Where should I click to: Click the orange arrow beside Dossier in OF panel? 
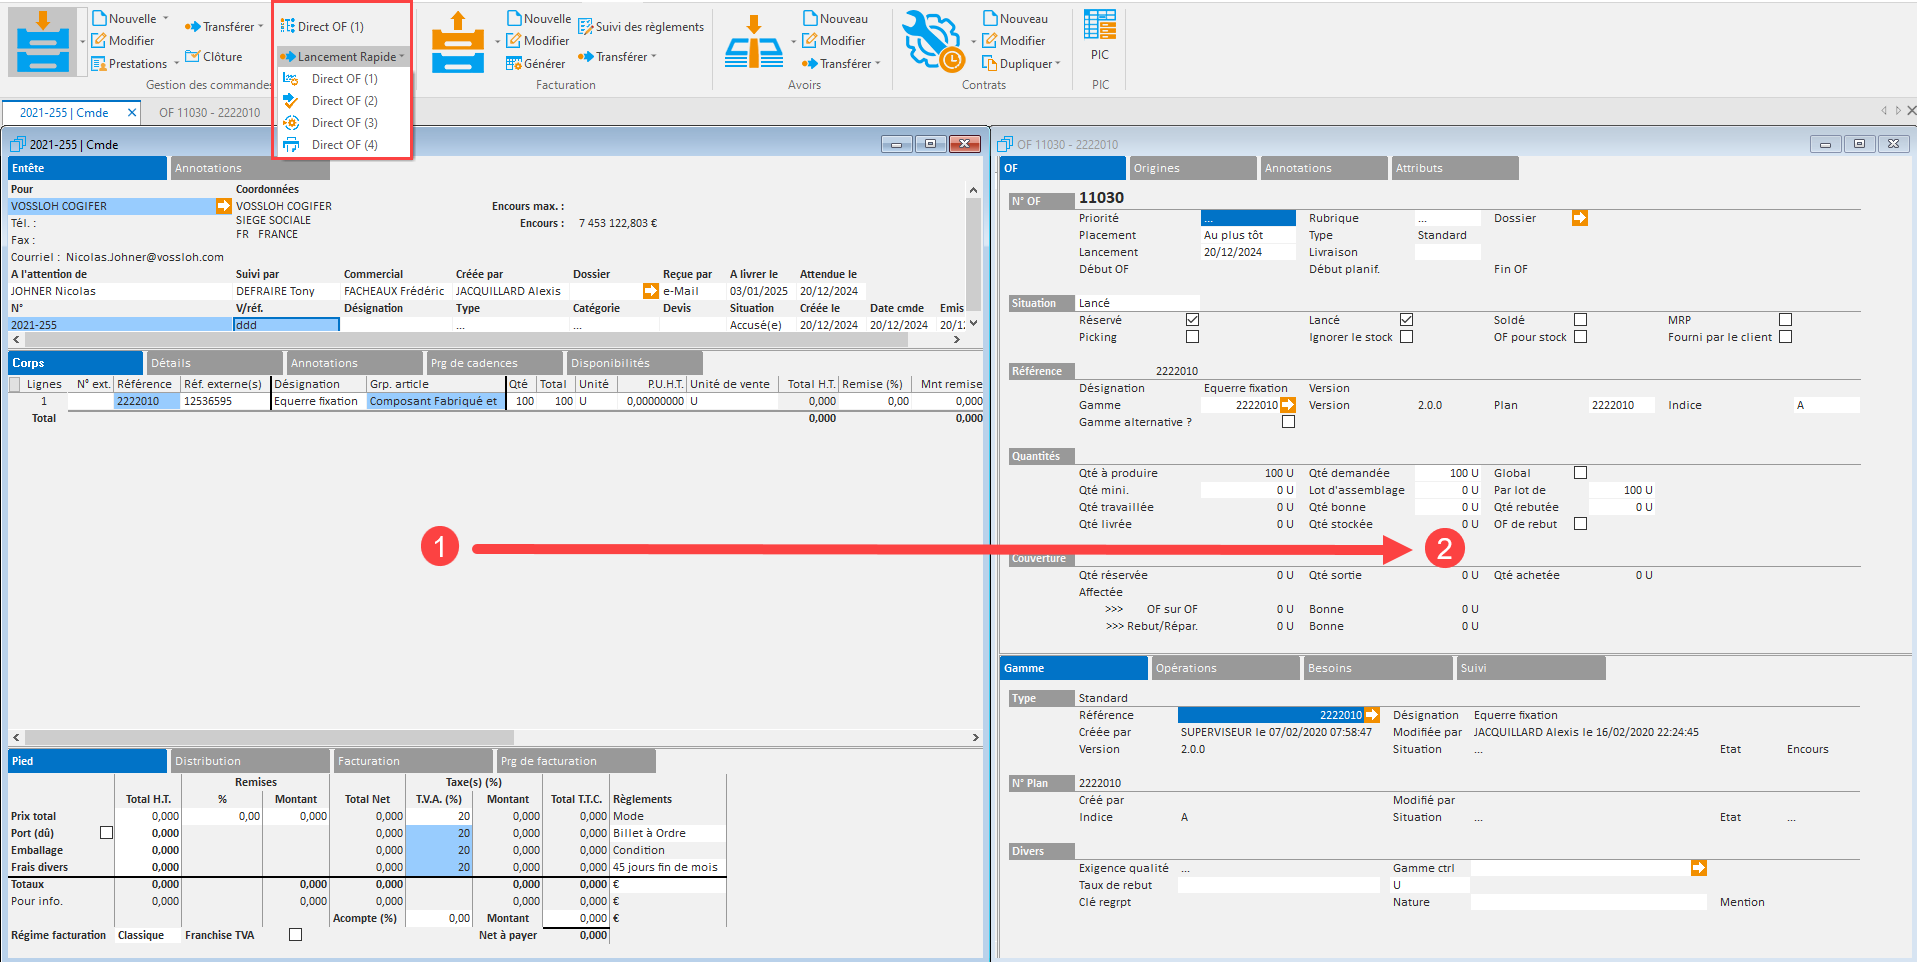point(1579,218)
